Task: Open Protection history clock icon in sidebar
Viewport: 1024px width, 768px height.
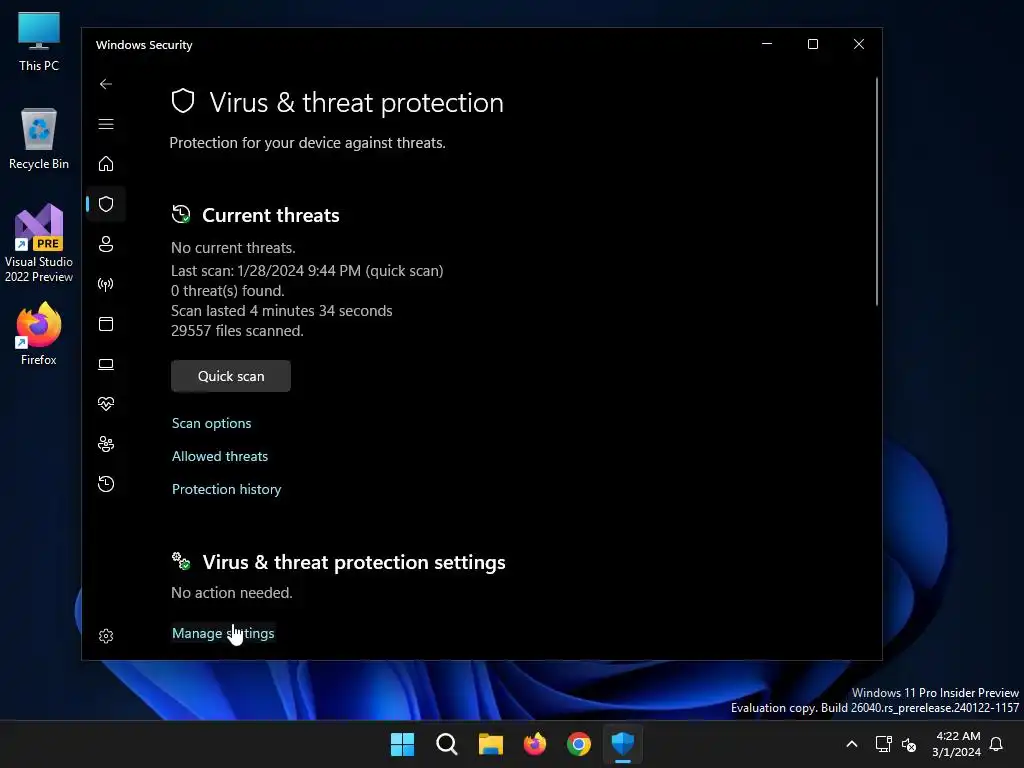Action: [106, 484]
